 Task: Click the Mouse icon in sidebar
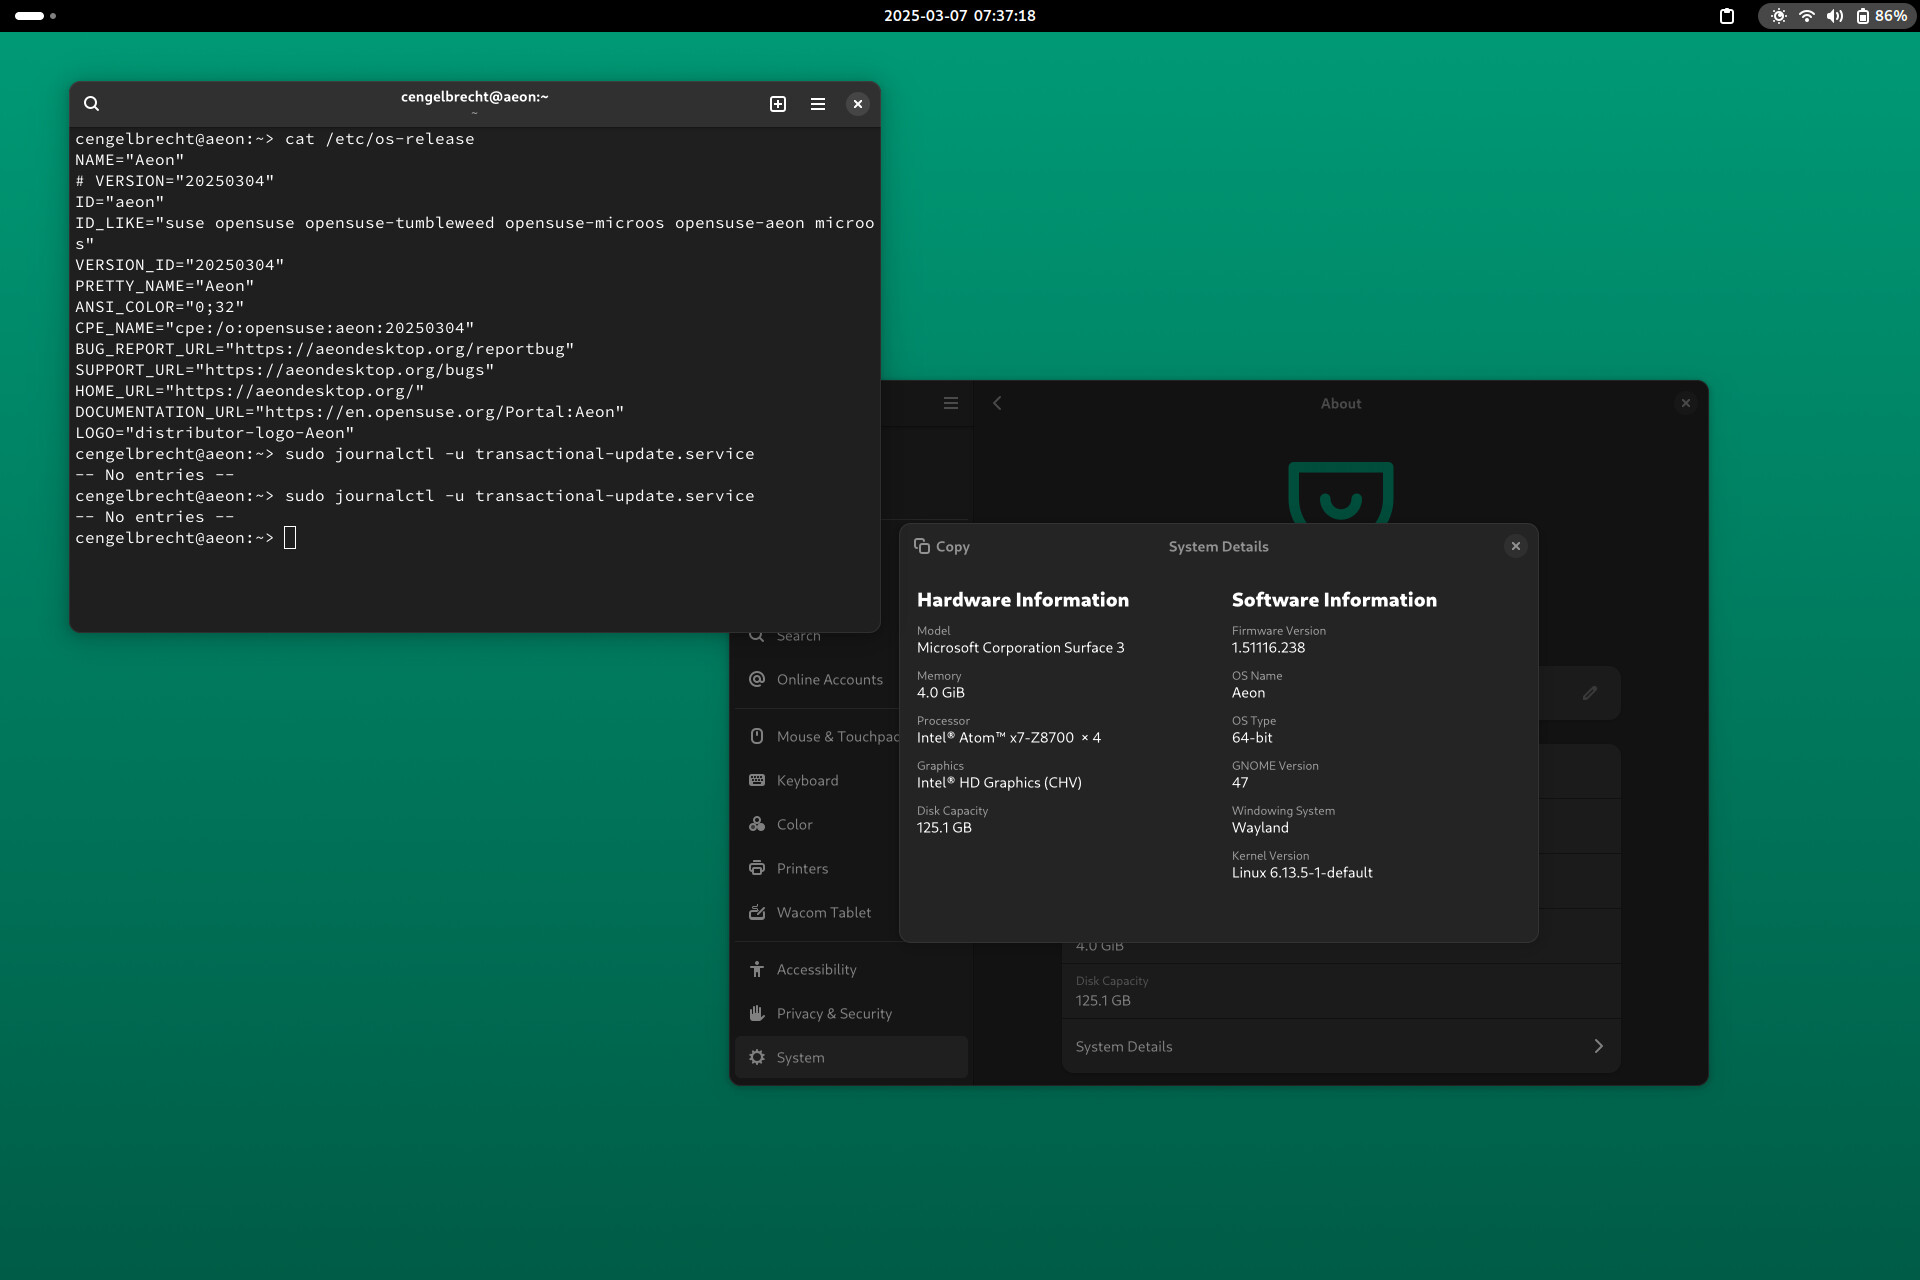pos(757,736)
